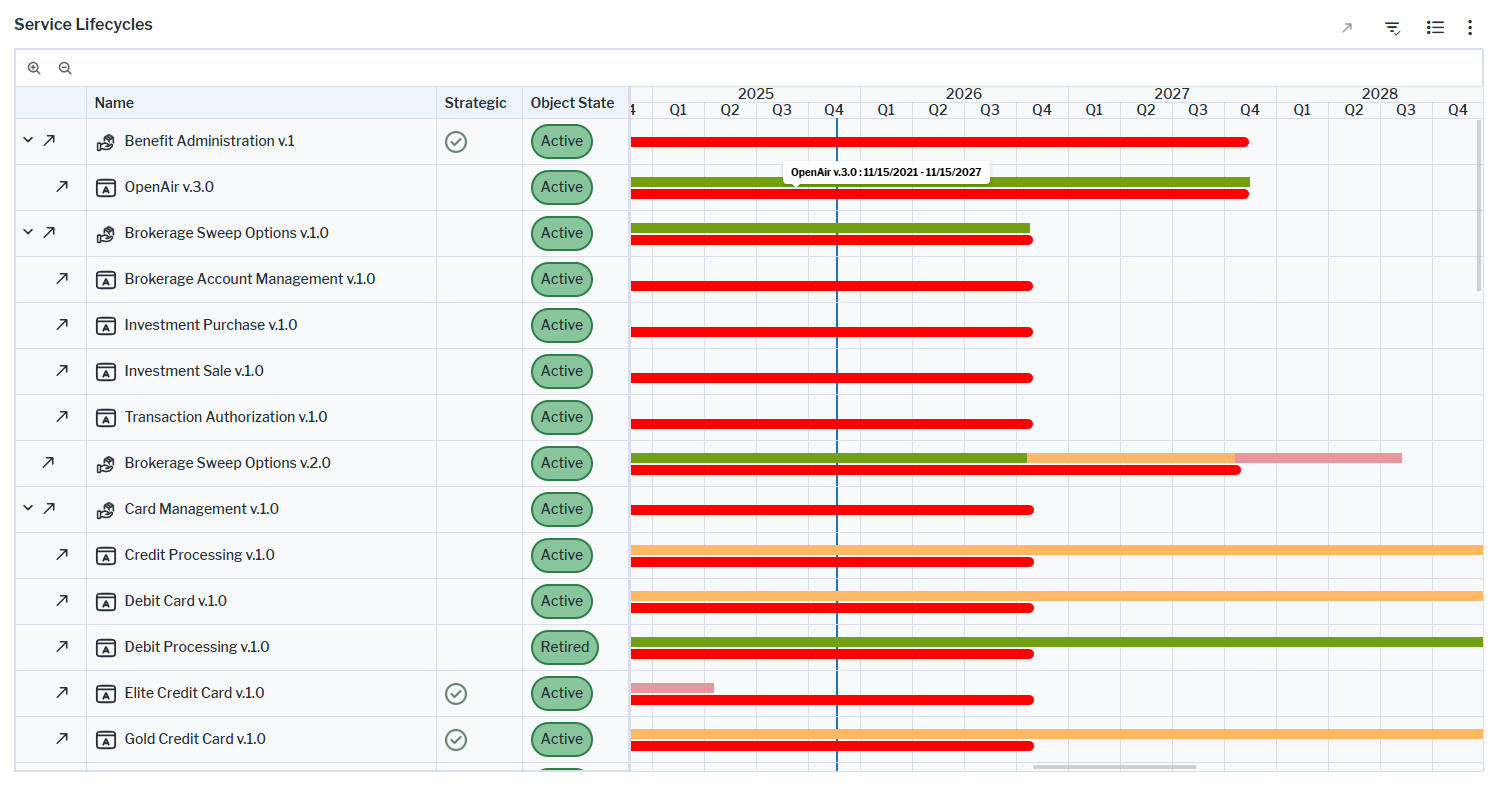Toggle Strategic check for Elite Credit Card
1496x803 pixels.
pyautogui.click(x=456, y=693)
